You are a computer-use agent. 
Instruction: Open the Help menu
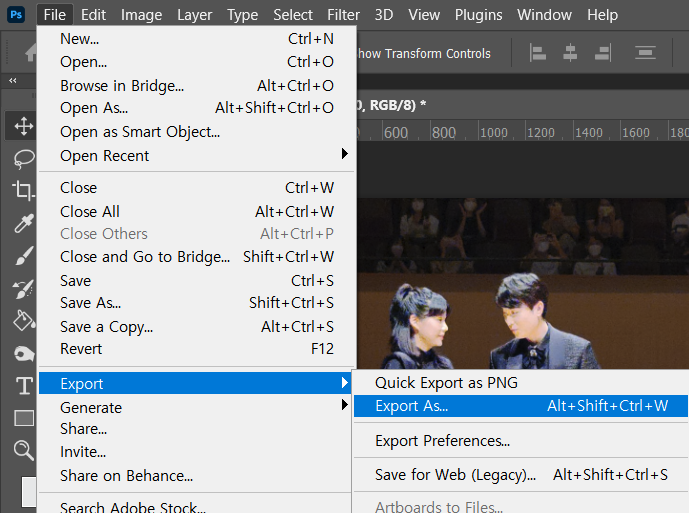tap(602, 15)
